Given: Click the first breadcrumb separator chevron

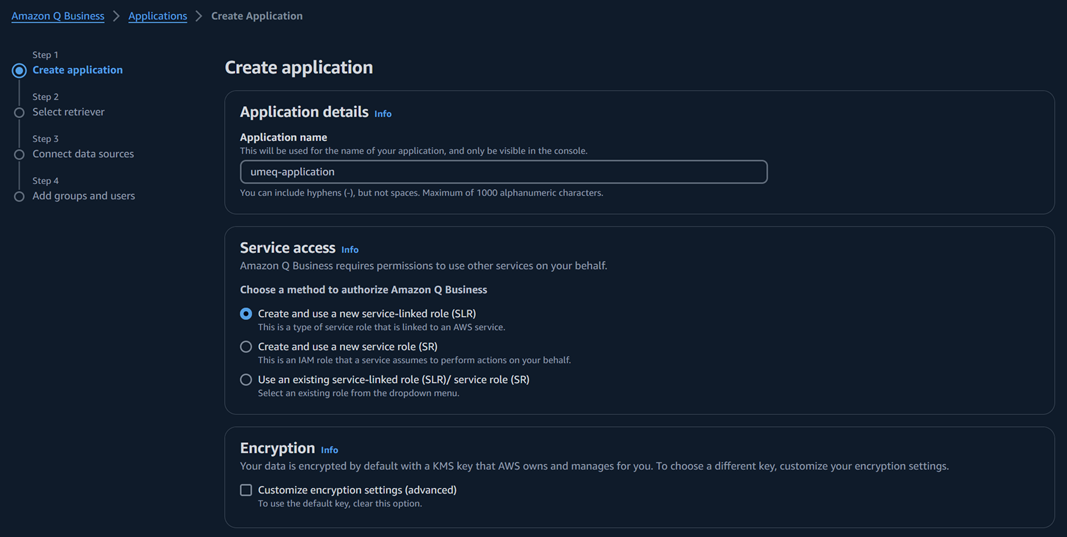Looking at the screenshot, I should click(116, 16).
